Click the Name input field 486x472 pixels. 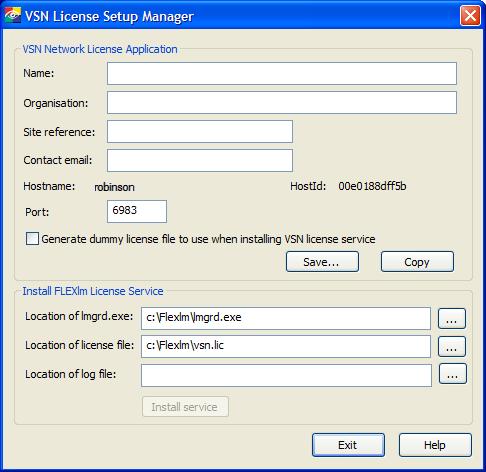point(282,73)
